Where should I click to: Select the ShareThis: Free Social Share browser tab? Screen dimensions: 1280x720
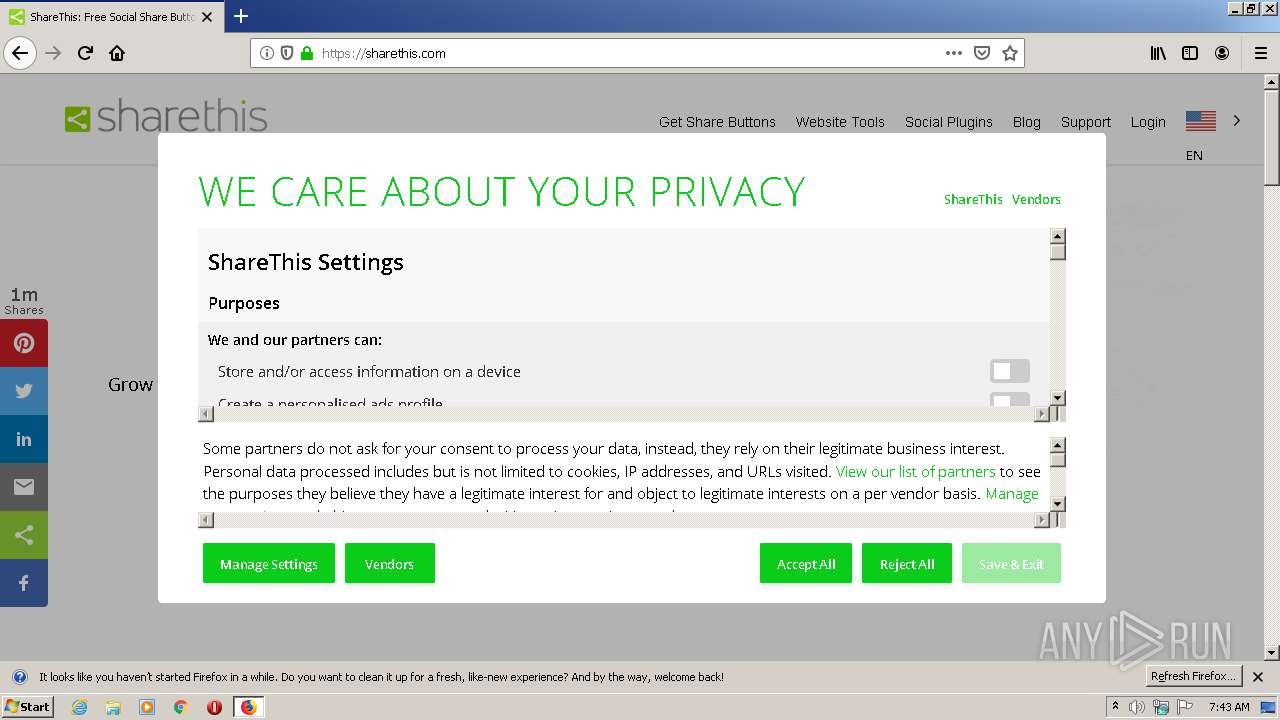110,17
